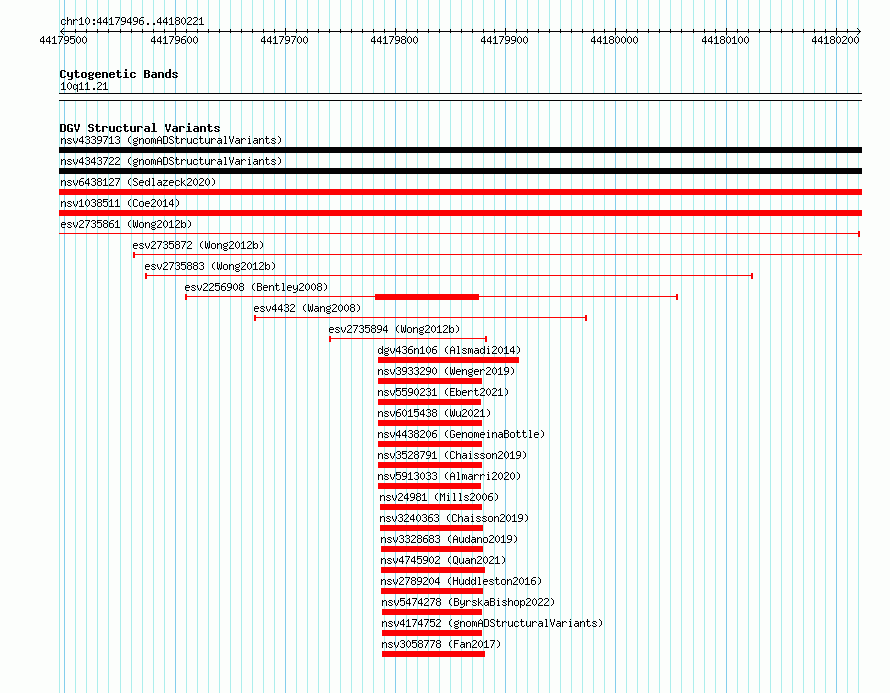The width and height of the screenshot is (890, 693).
Task: Click ruler position 44179500
Action: pyautogui.click(x=63, y=40)
